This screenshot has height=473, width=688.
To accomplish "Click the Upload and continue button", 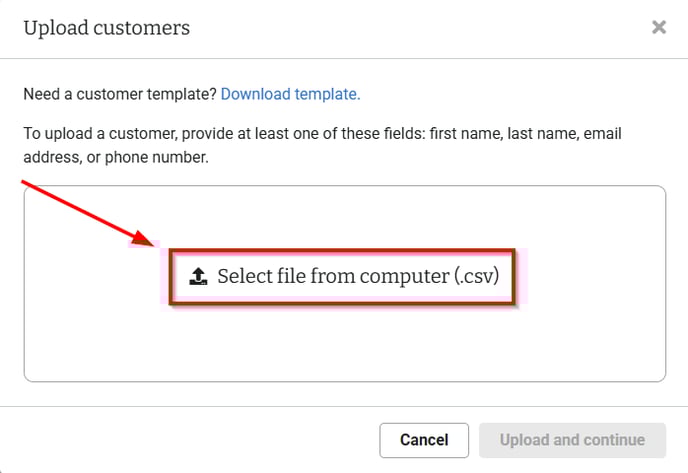I will click(x=572, y=440).
